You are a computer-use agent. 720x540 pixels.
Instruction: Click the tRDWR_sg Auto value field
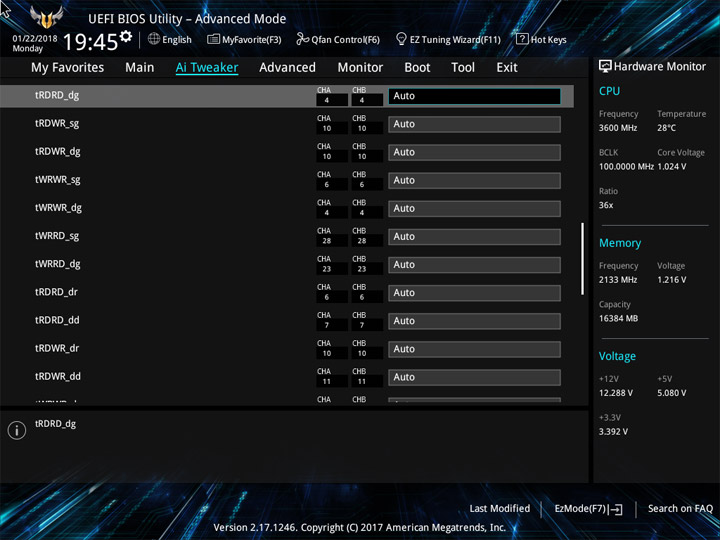[474, 124]
